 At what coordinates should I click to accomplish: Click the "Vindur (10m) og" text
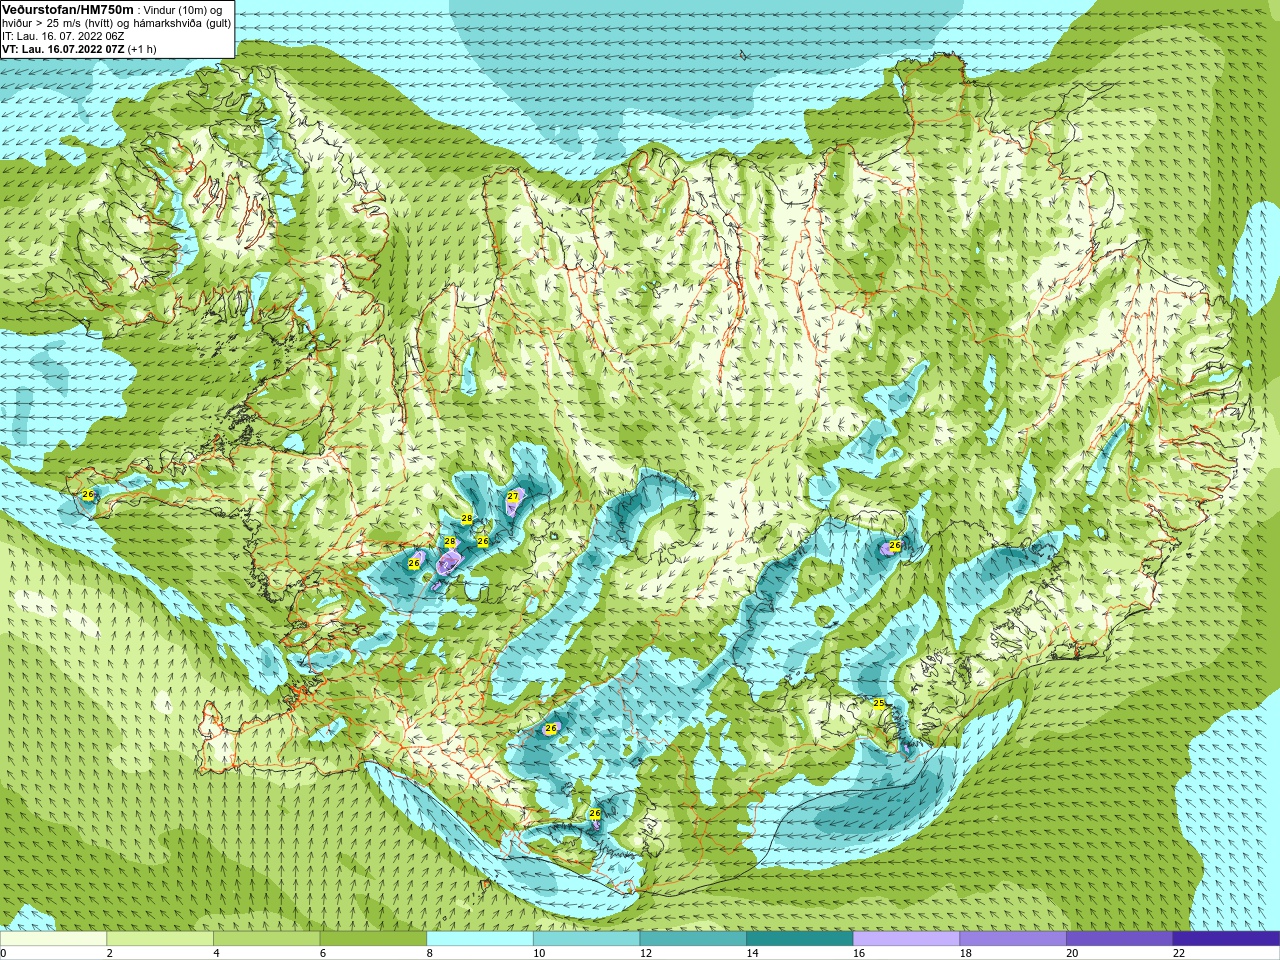click(183, 10)
